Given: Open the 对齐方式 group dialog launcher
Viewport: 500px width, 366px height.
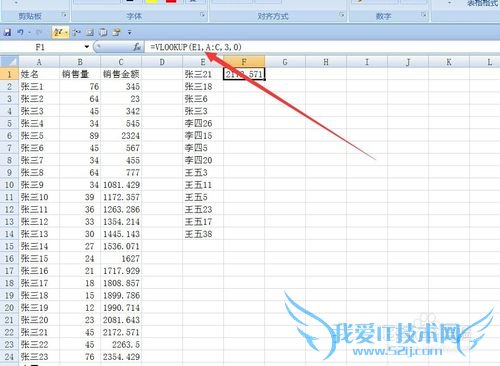Looking at the screenshot, I should click(342, 15).
